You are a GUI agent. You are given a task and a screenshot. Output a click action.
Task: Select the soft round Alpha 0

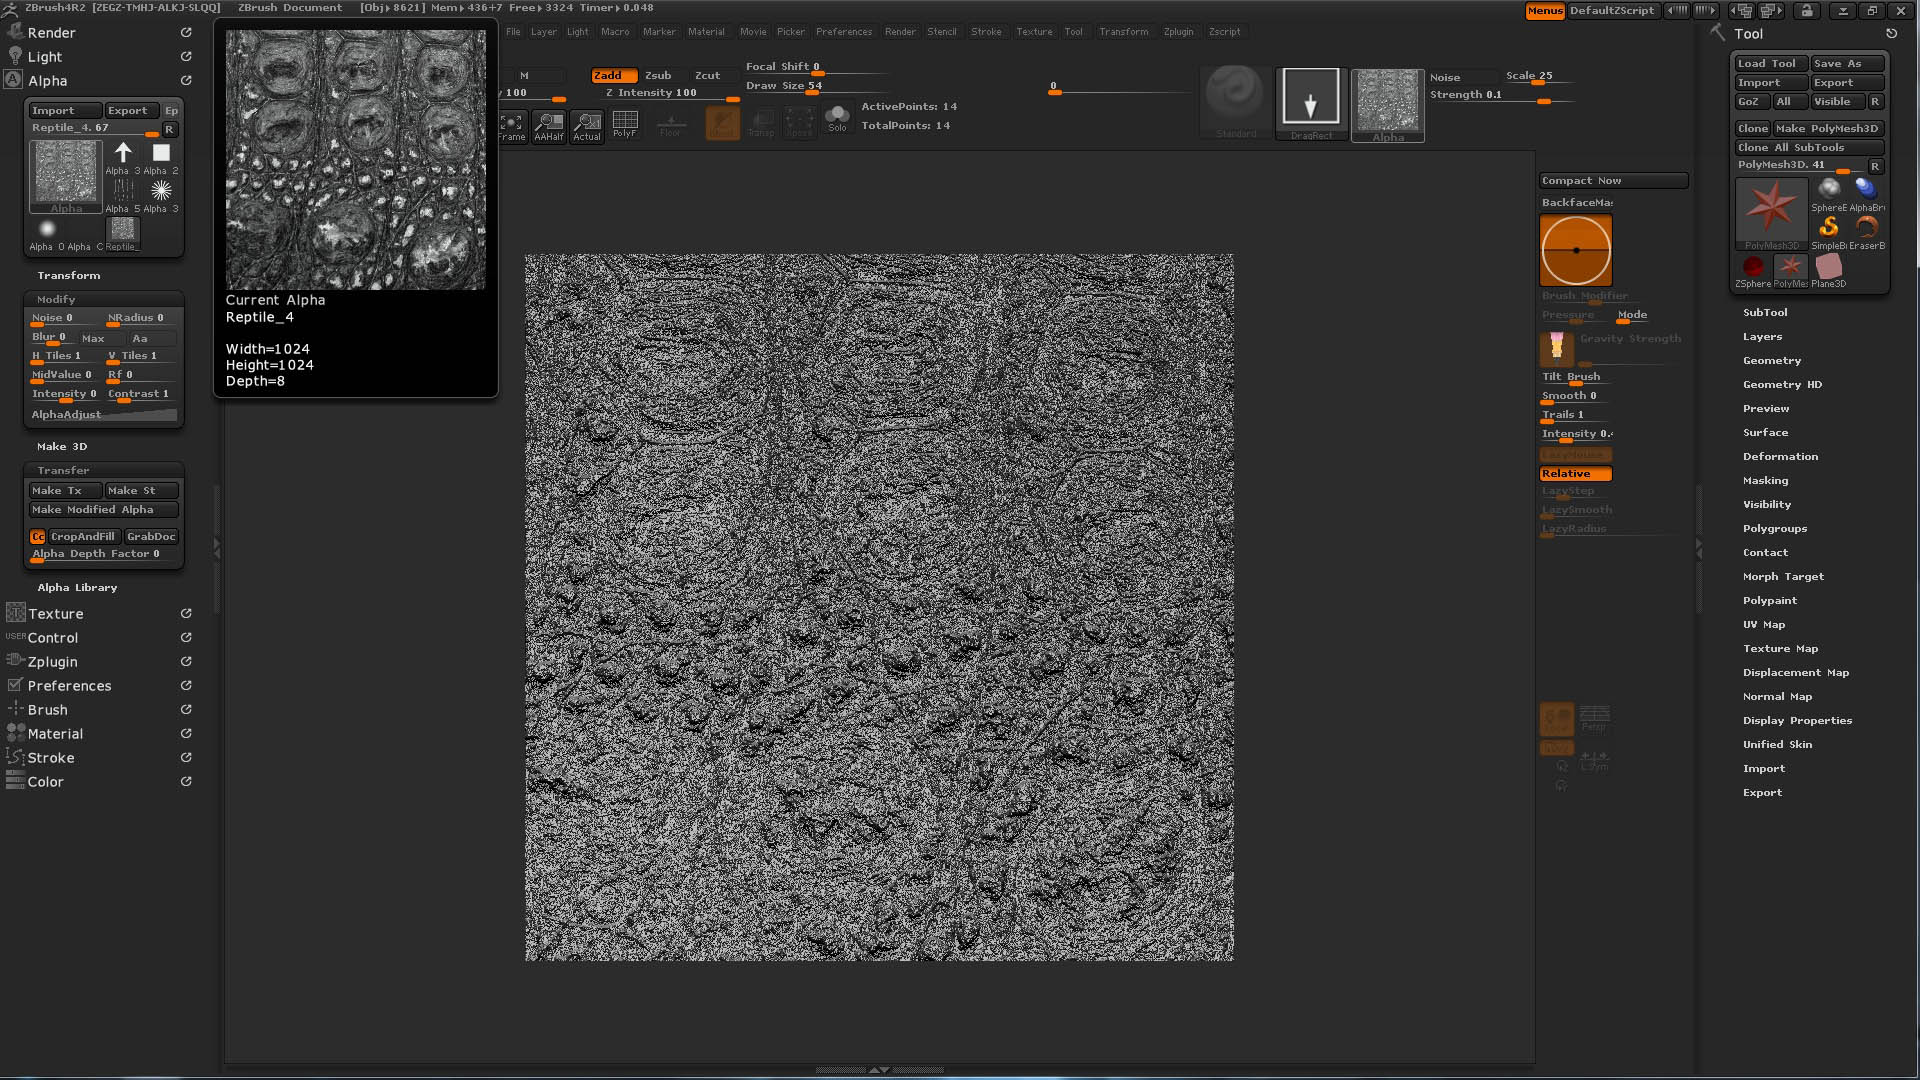[x=47, y=234]
